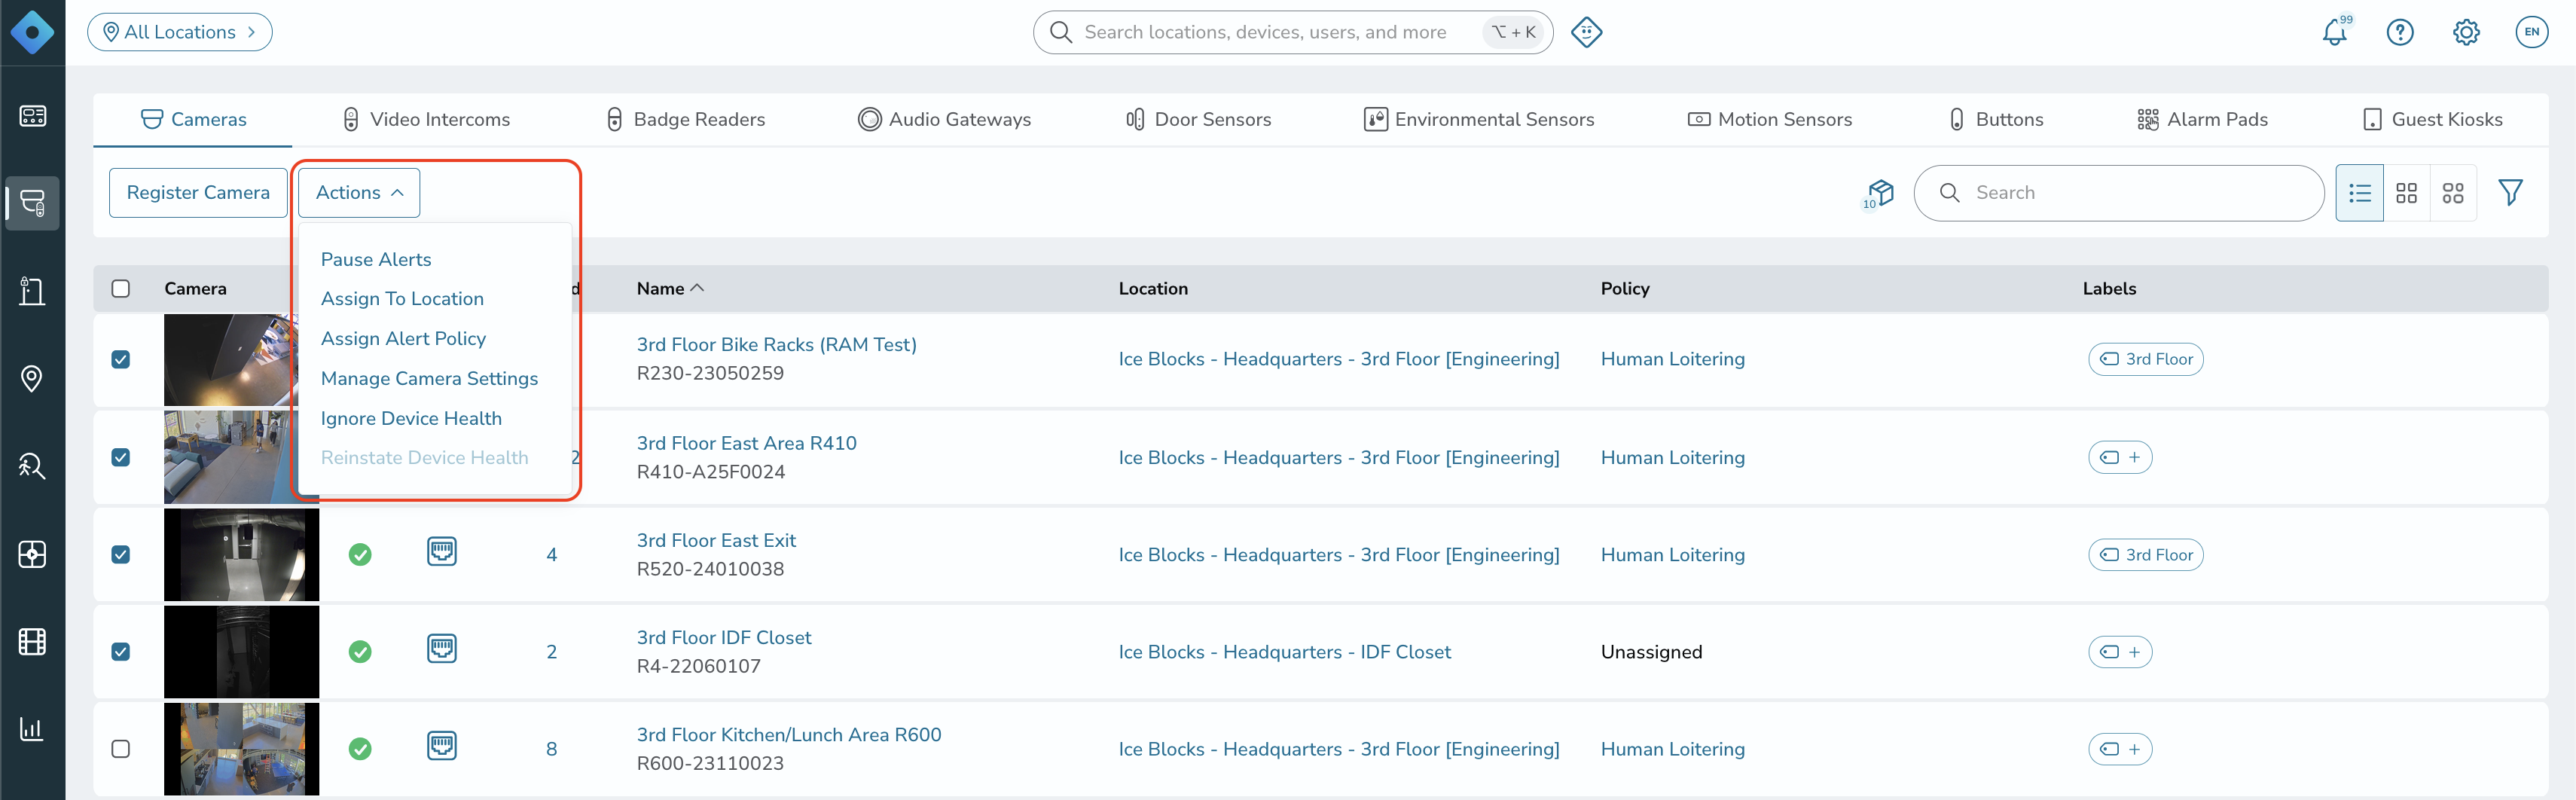Add a label to 3rd Floor East Area R410
This screenshot has width=2576, height=800.
click(2120, 457)
